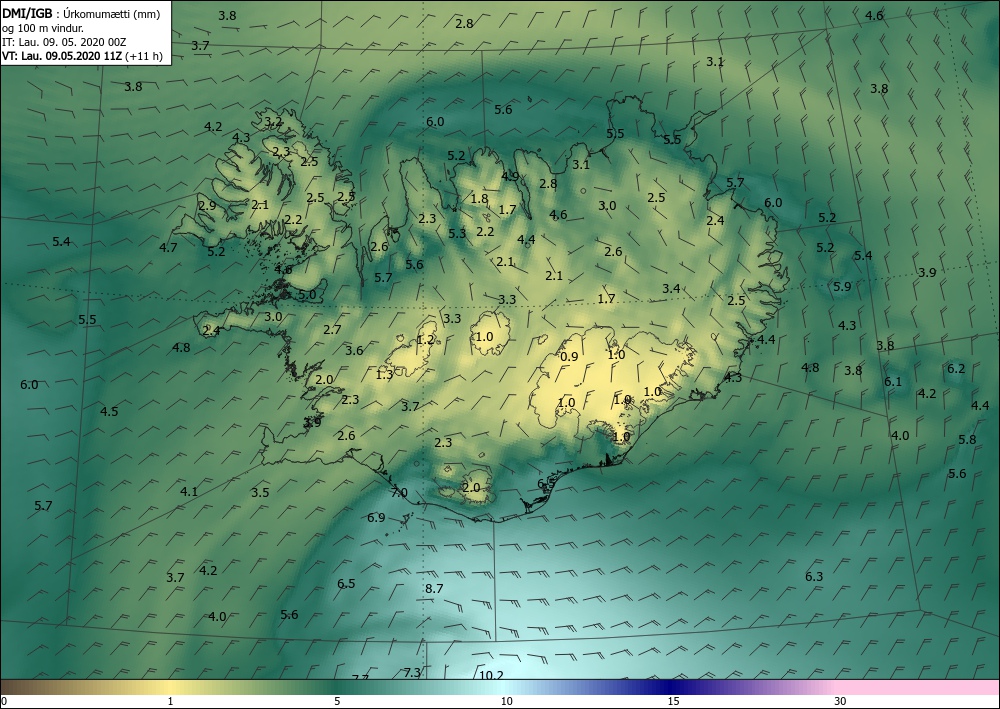This screenshot has height=709, width=1000.
Task: Click the '(+11 h)' forecast offset text
Action: pos(144,56)
